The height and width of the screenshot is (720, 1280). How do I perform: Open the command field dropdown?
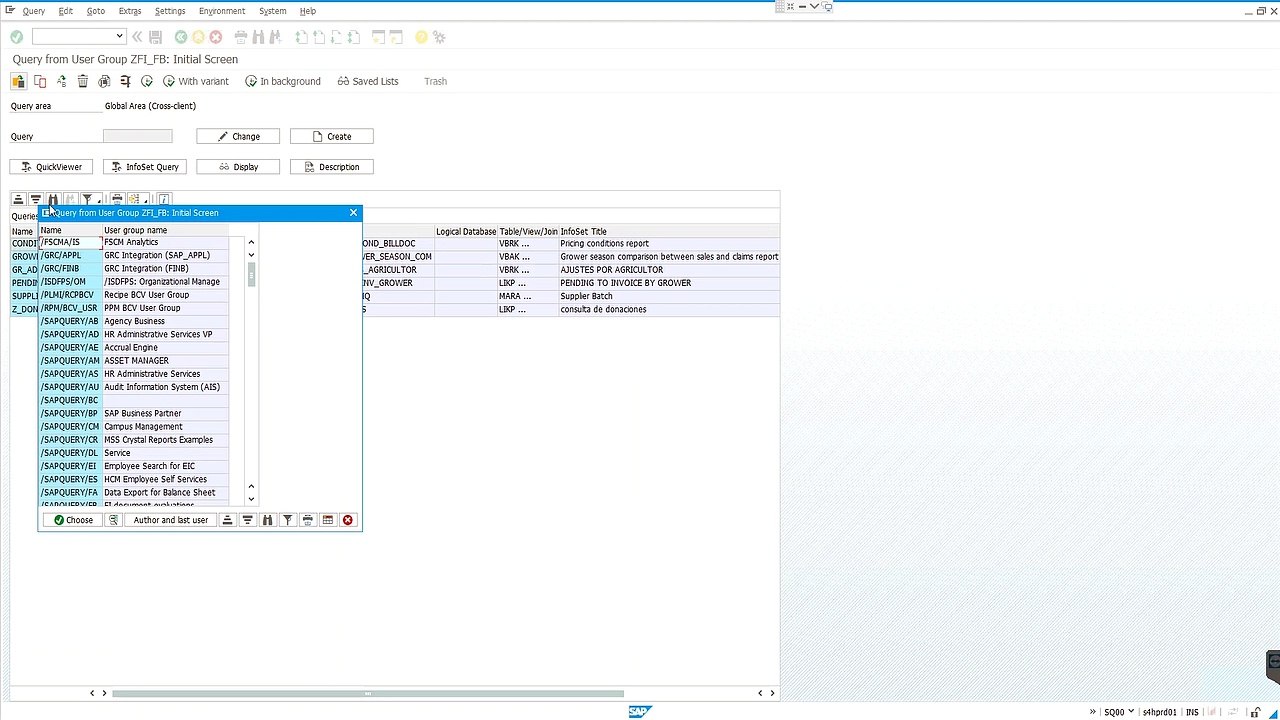click(119, 37)
